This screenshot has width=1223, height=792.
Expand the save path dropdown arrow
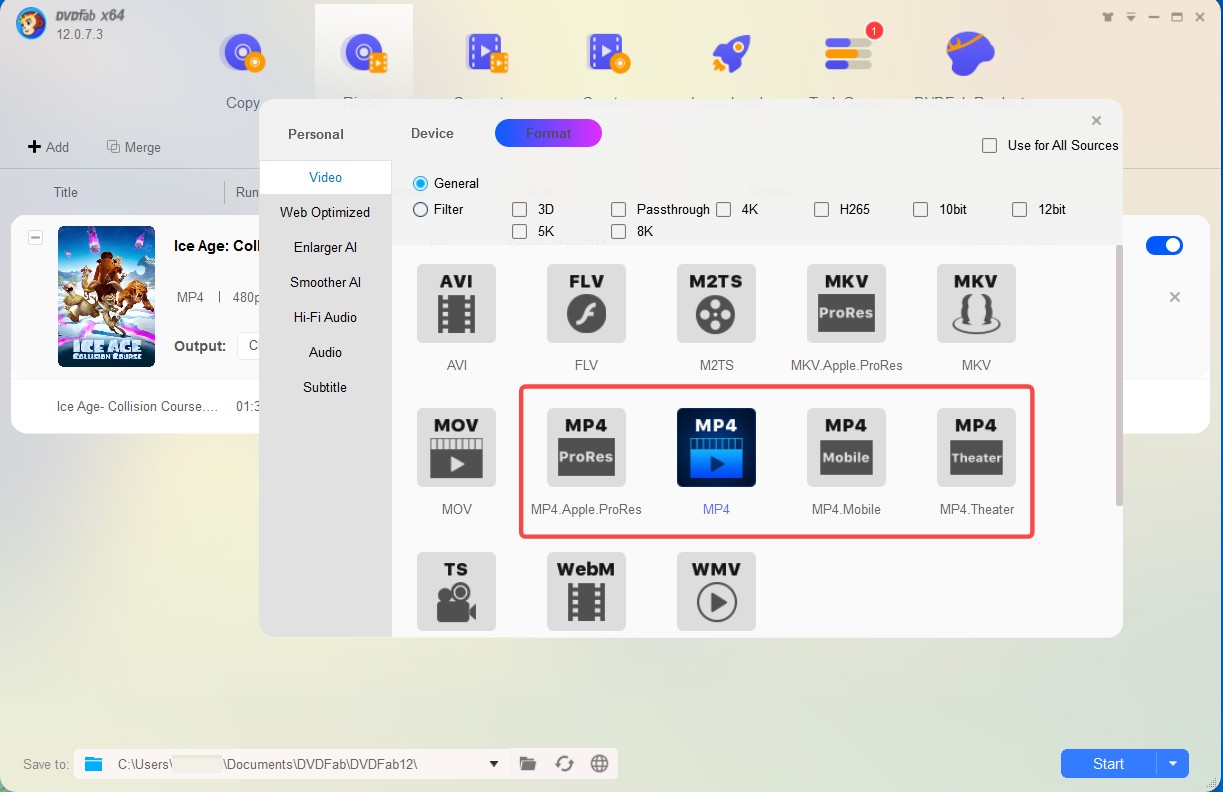click(494, 764)
